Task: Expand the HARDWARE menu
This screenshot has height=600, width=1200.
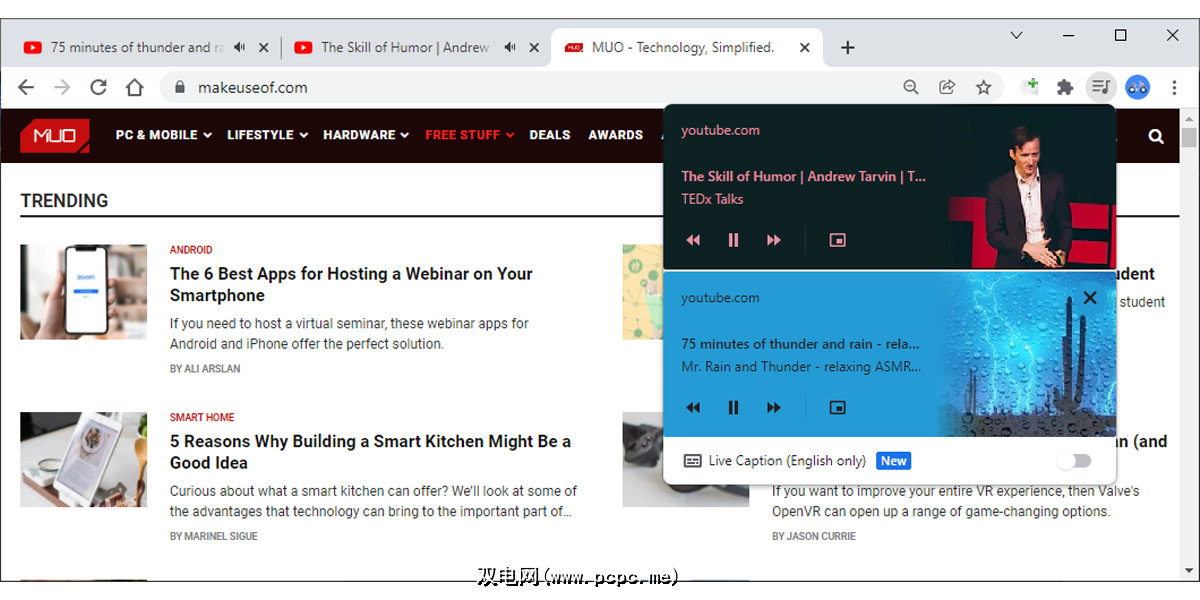Action: [366, 135]
